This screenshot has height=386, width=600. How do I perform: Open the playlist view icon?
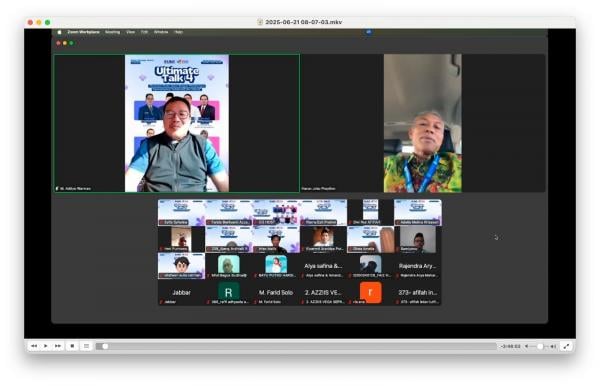[86, 346]
